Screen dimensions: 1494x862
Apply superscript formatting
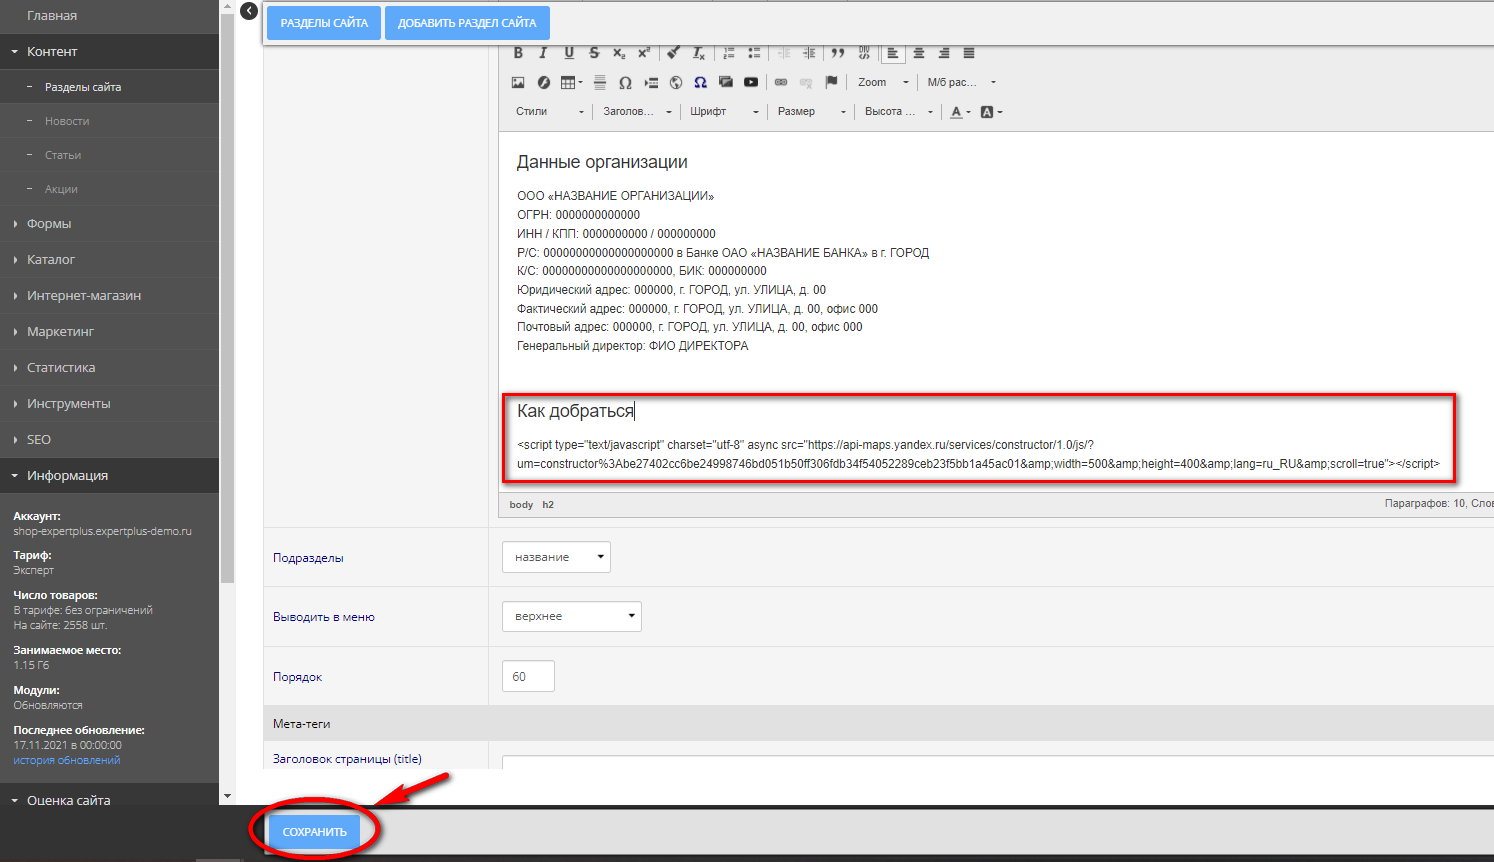(644, 53)
